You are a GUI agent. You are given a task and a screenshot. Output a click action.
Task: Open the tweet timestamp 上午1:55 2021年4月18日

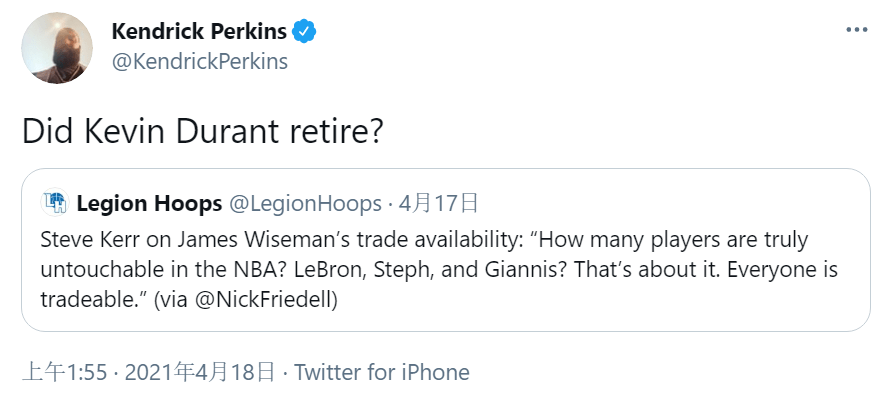[149, 372]
